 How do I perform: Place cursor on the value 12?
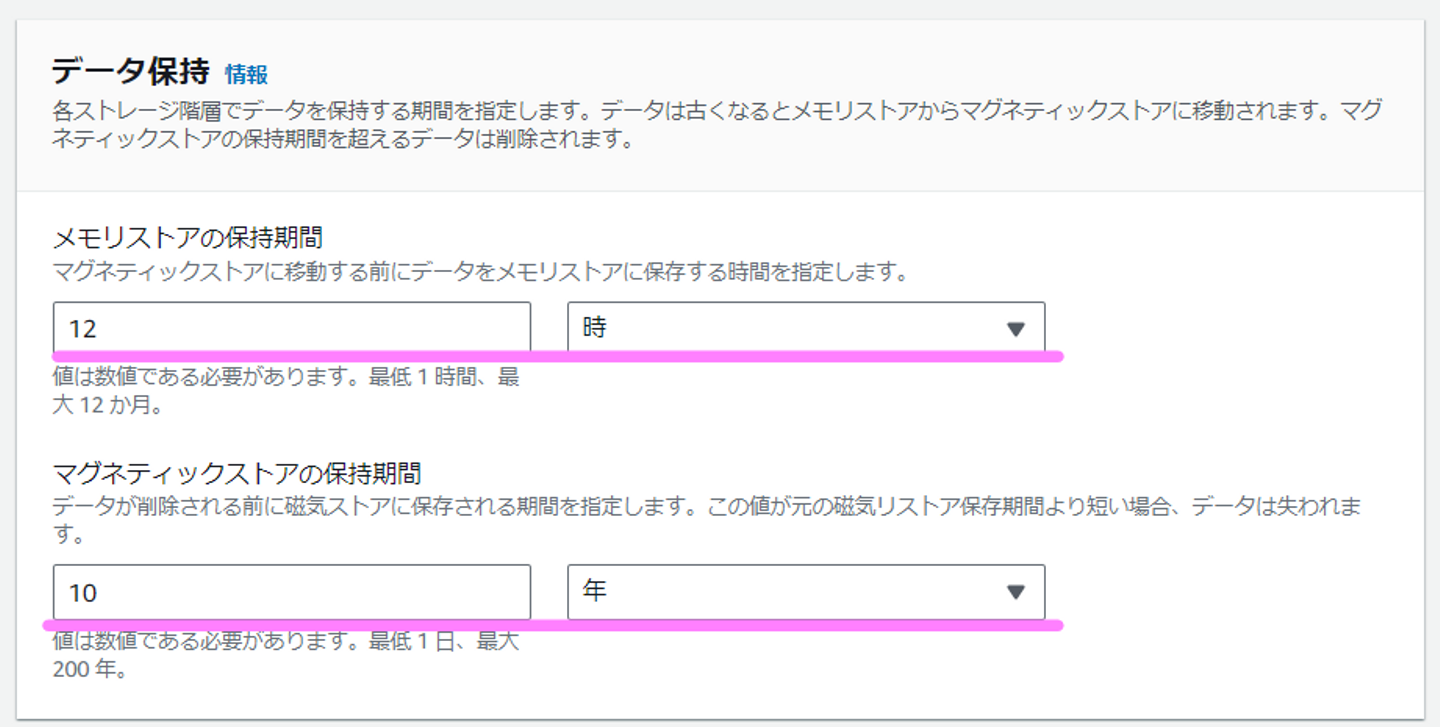coord(82,329)
